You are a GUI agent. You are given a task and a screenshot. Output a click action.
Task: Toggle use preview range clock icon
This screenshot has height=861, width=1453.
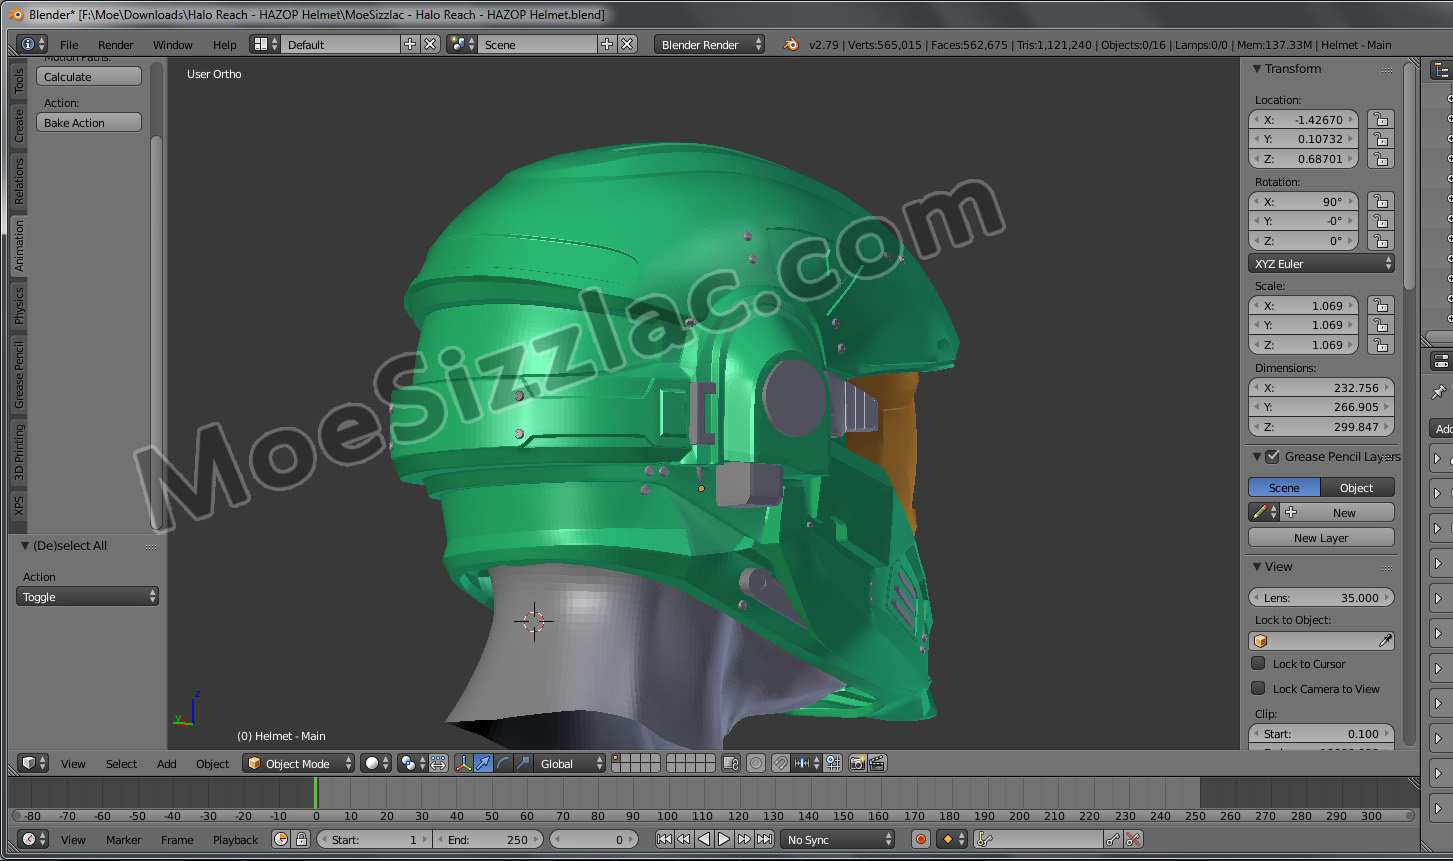[281, 839]
